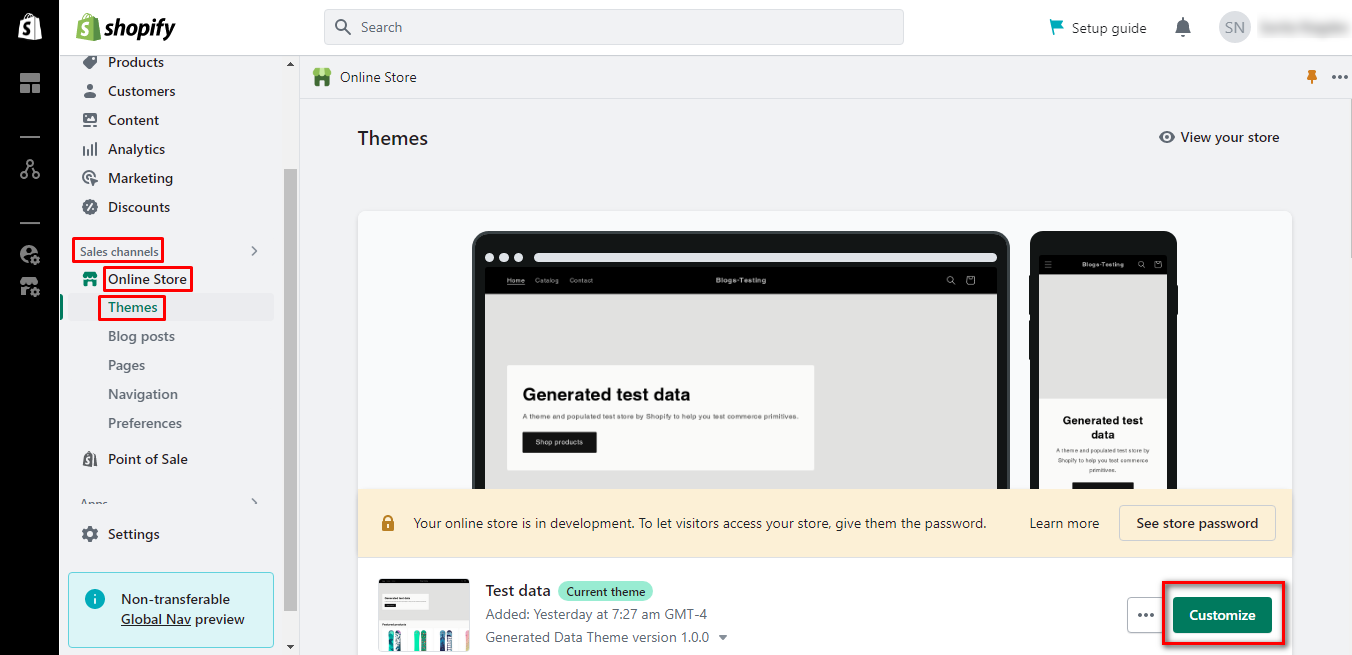Click the See store password button
The image size is (1352, 655).
pyautogui.click(x=1197, y=523)
